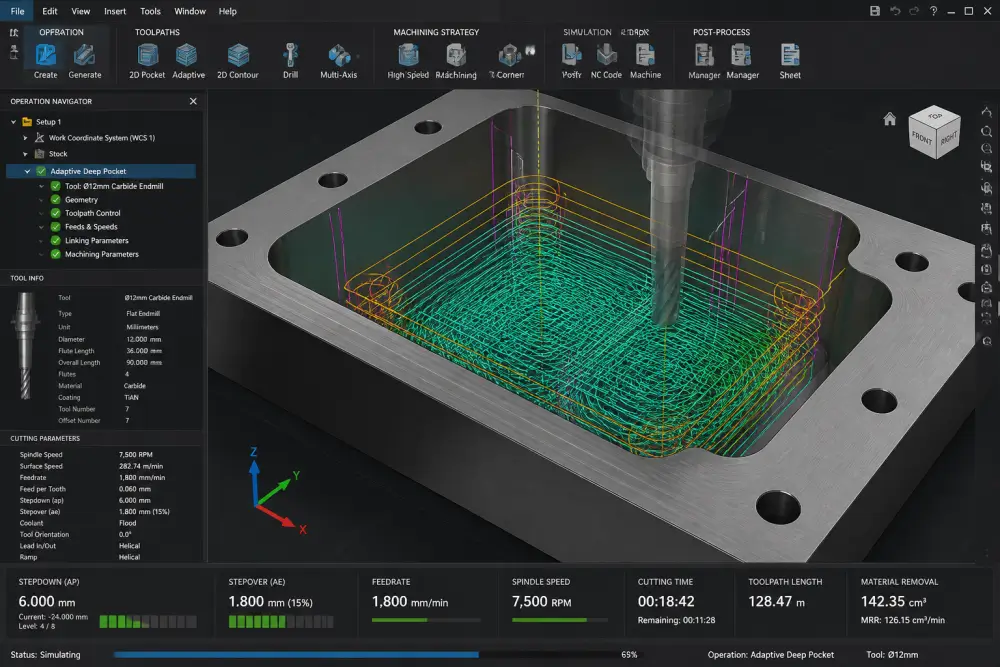Click the Stock item icon
The height and width of the screenshot is (667, 1000).
(x=40, y=154)
